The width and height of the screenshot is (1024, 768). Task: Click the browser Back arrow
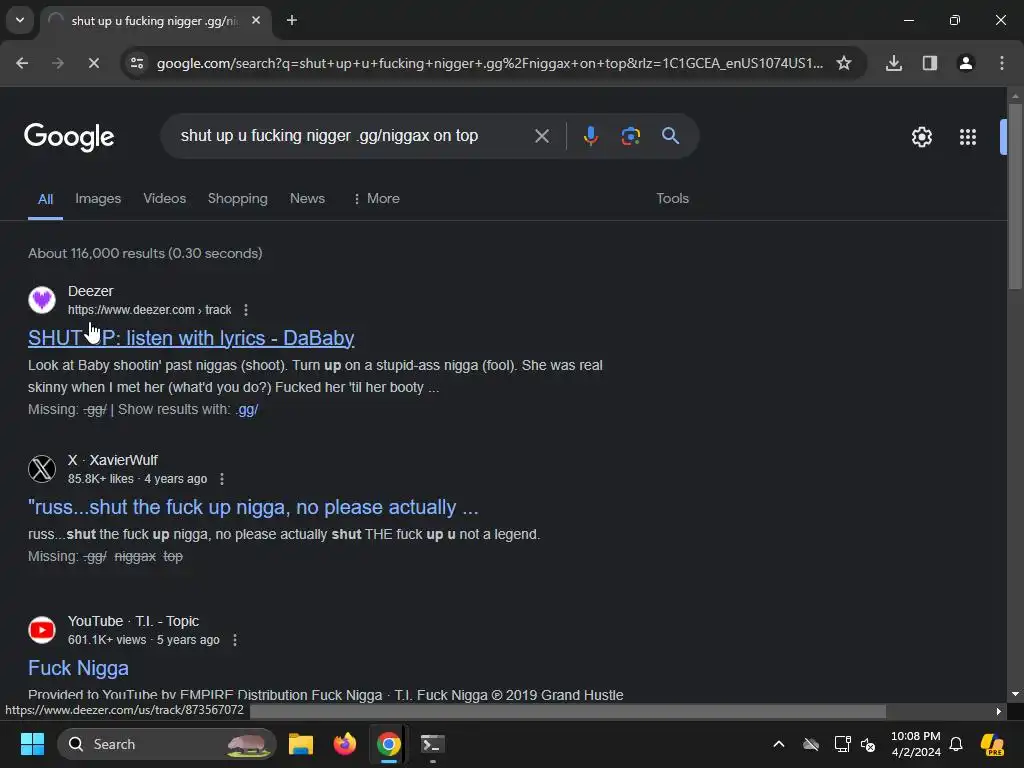(x=22, y=63)
